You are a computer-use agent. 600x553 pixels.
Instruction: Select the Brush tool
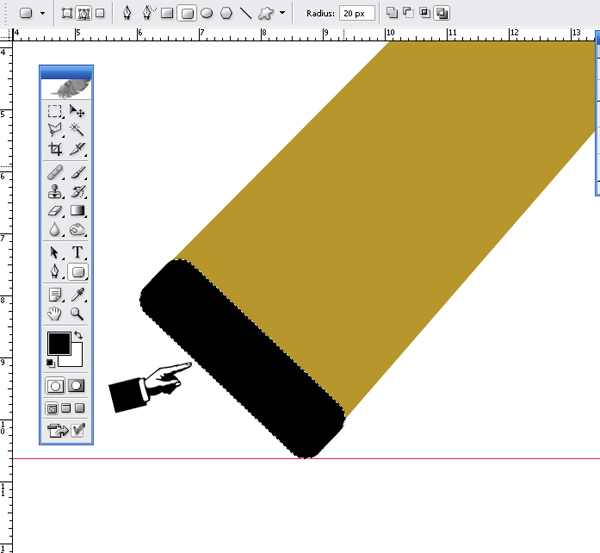point(77,172)
